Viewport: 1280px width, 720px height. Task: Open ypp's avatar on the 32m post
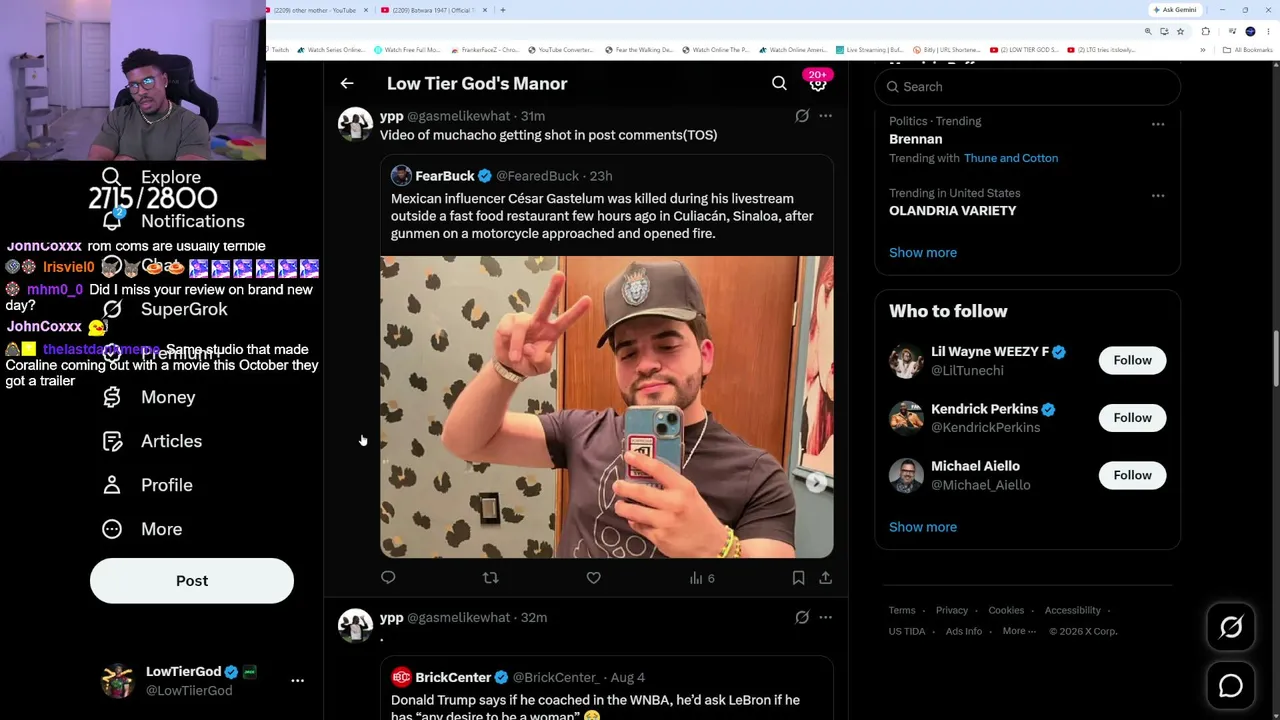point(355,627)
